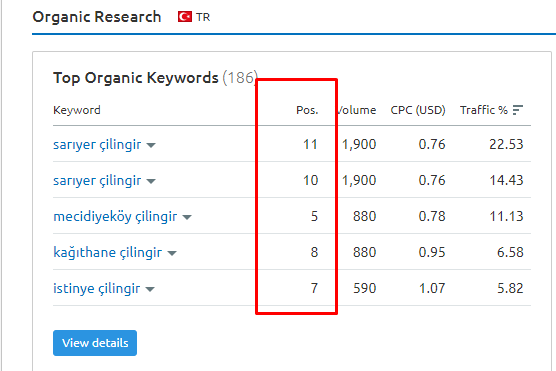Select position value 11
556x371 pixels.
(310, 144)
